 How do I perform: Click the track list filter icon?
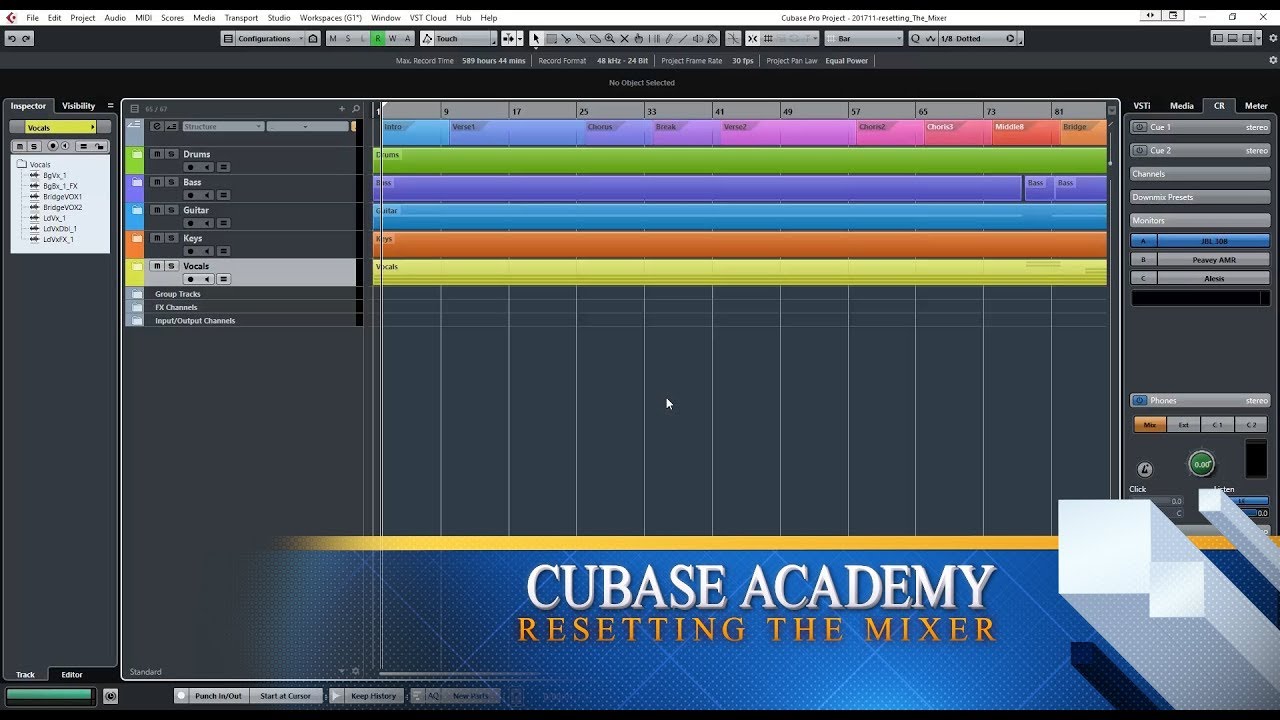(x=135, y=108)
